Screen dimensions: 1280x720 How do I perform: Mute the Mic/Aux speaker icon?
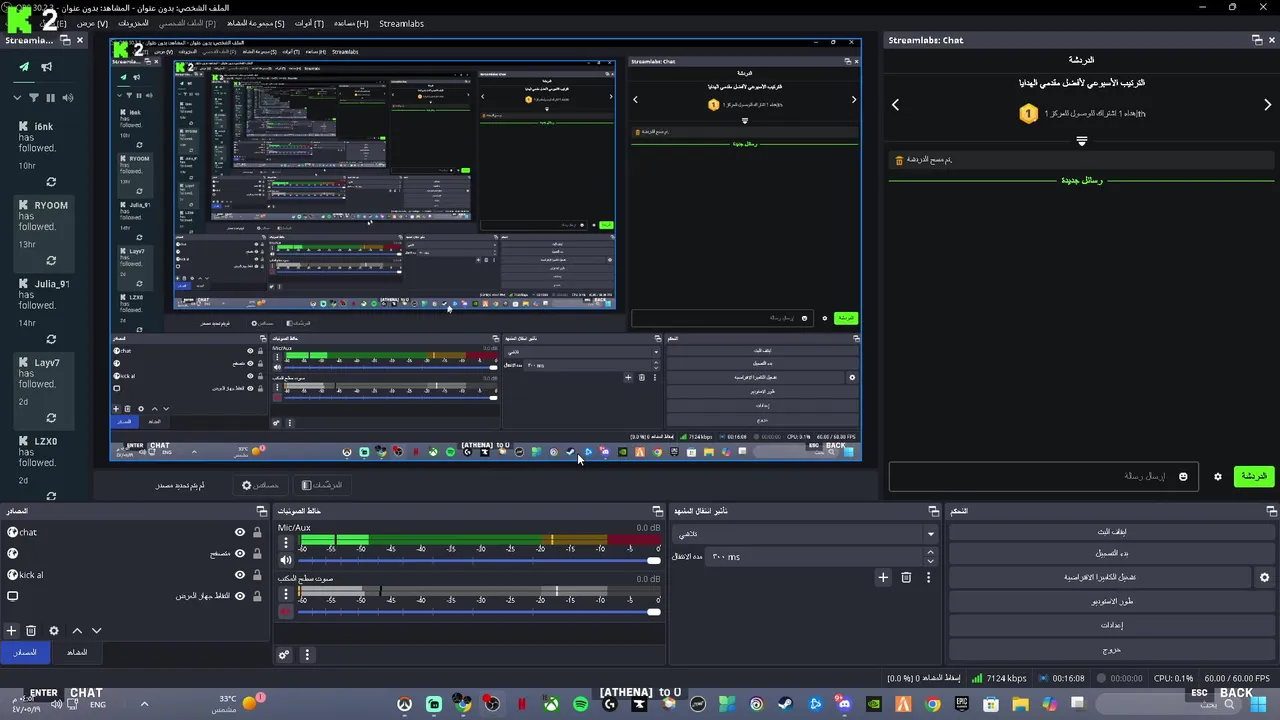(286, 560)
